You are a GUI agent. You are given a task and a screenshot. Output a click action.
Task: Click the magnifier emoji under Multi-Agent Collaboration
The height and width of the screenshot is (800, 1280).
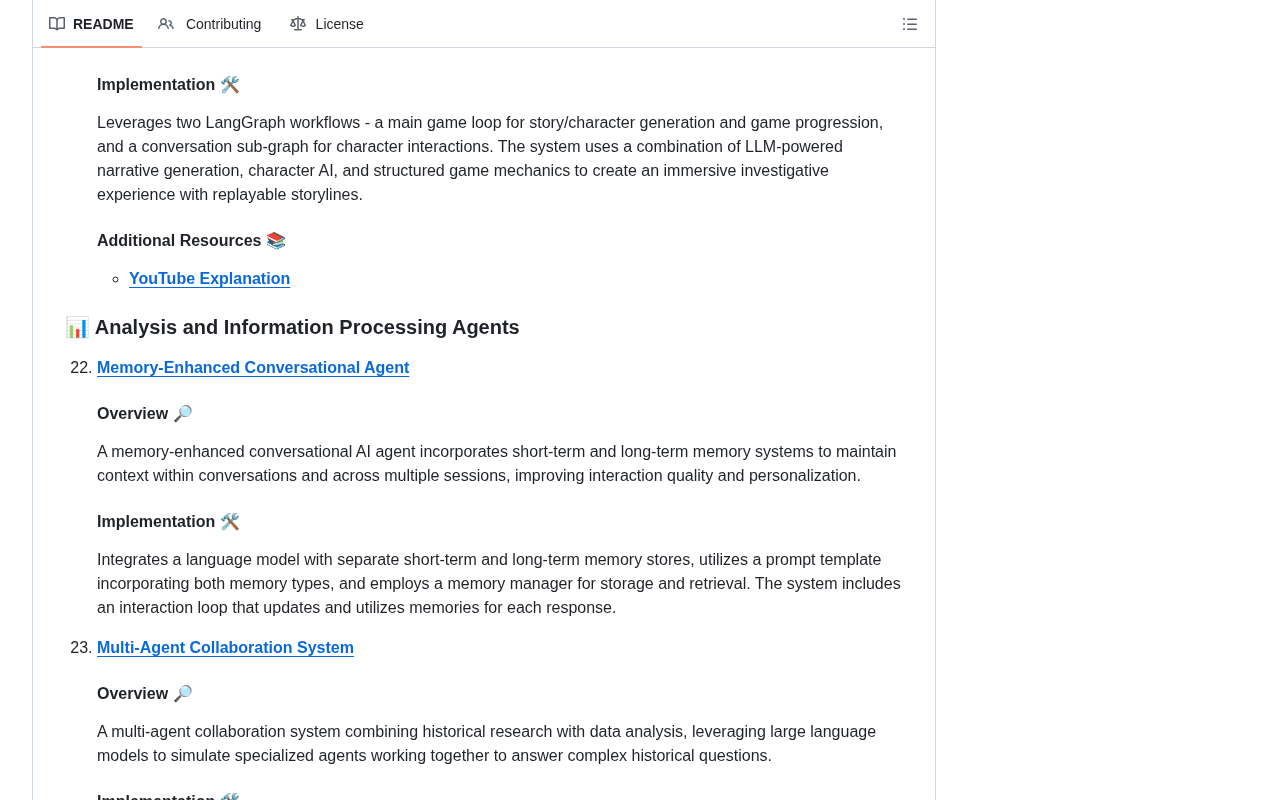point(183,694)
